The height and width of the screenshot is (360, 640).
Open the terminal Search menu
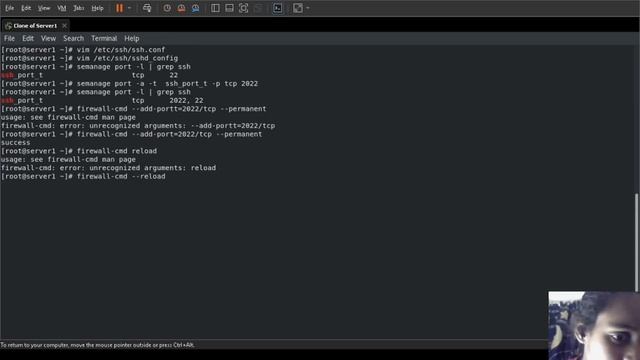point(73,38)
